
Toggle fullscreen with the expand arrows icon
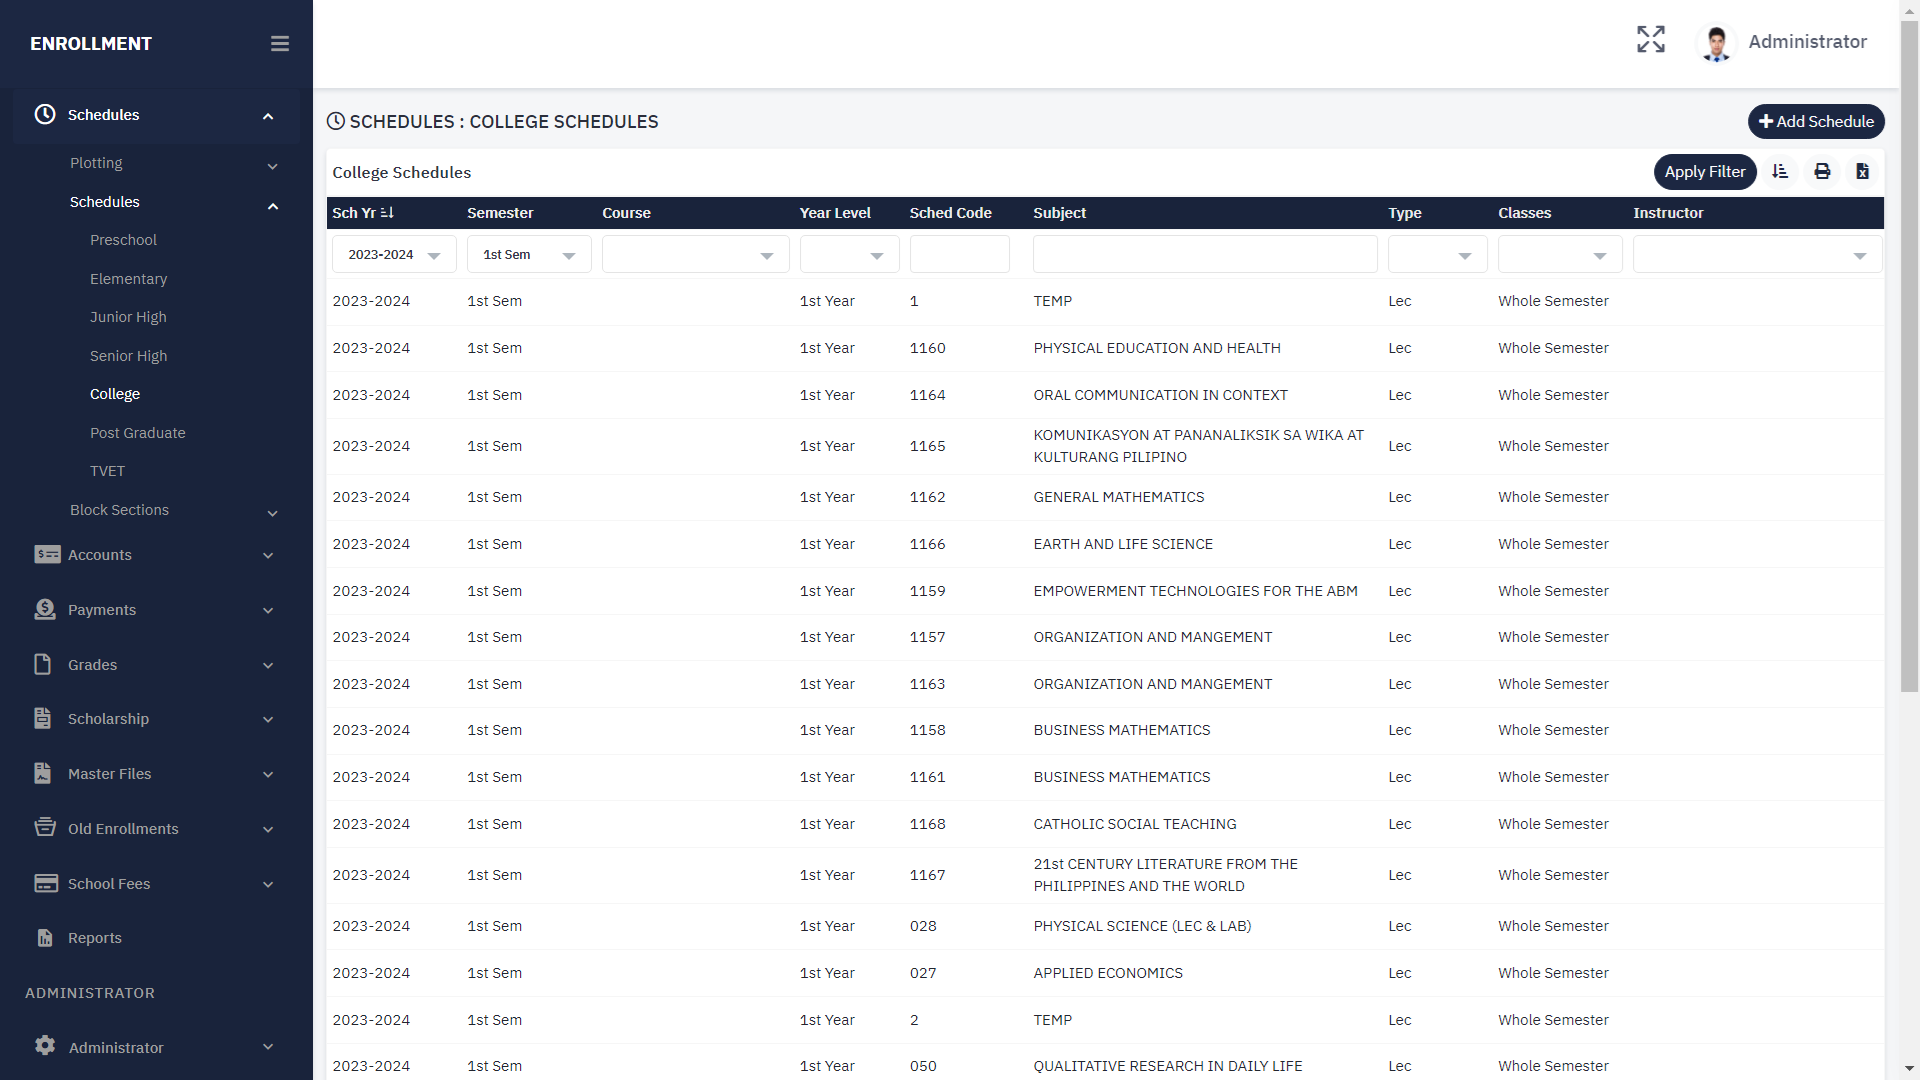coord(1651,40)
